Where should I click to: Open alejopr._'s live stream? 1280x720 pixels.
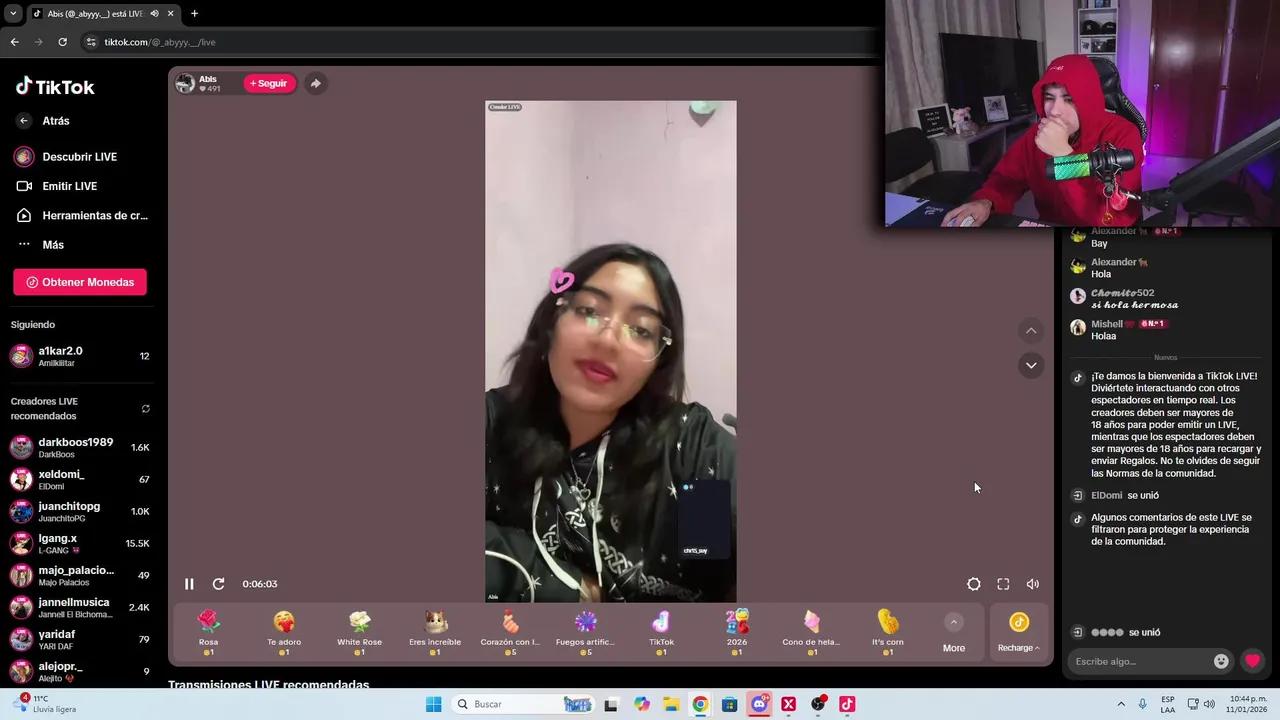[80, 672]
